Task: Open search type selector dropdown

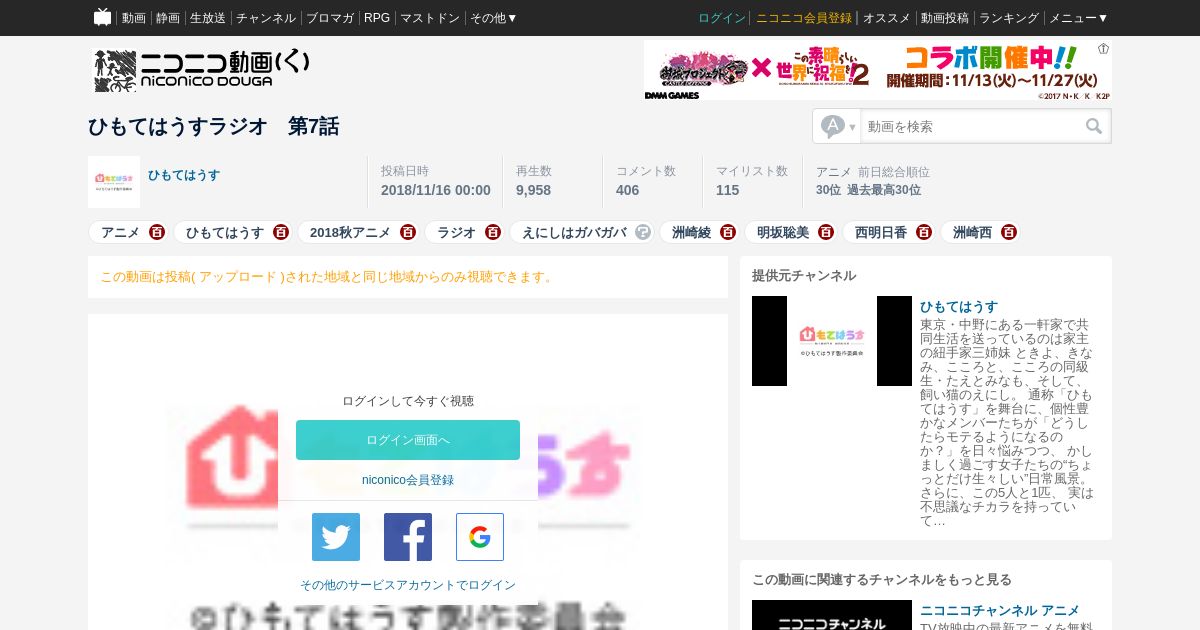Action: click(837, 126)
